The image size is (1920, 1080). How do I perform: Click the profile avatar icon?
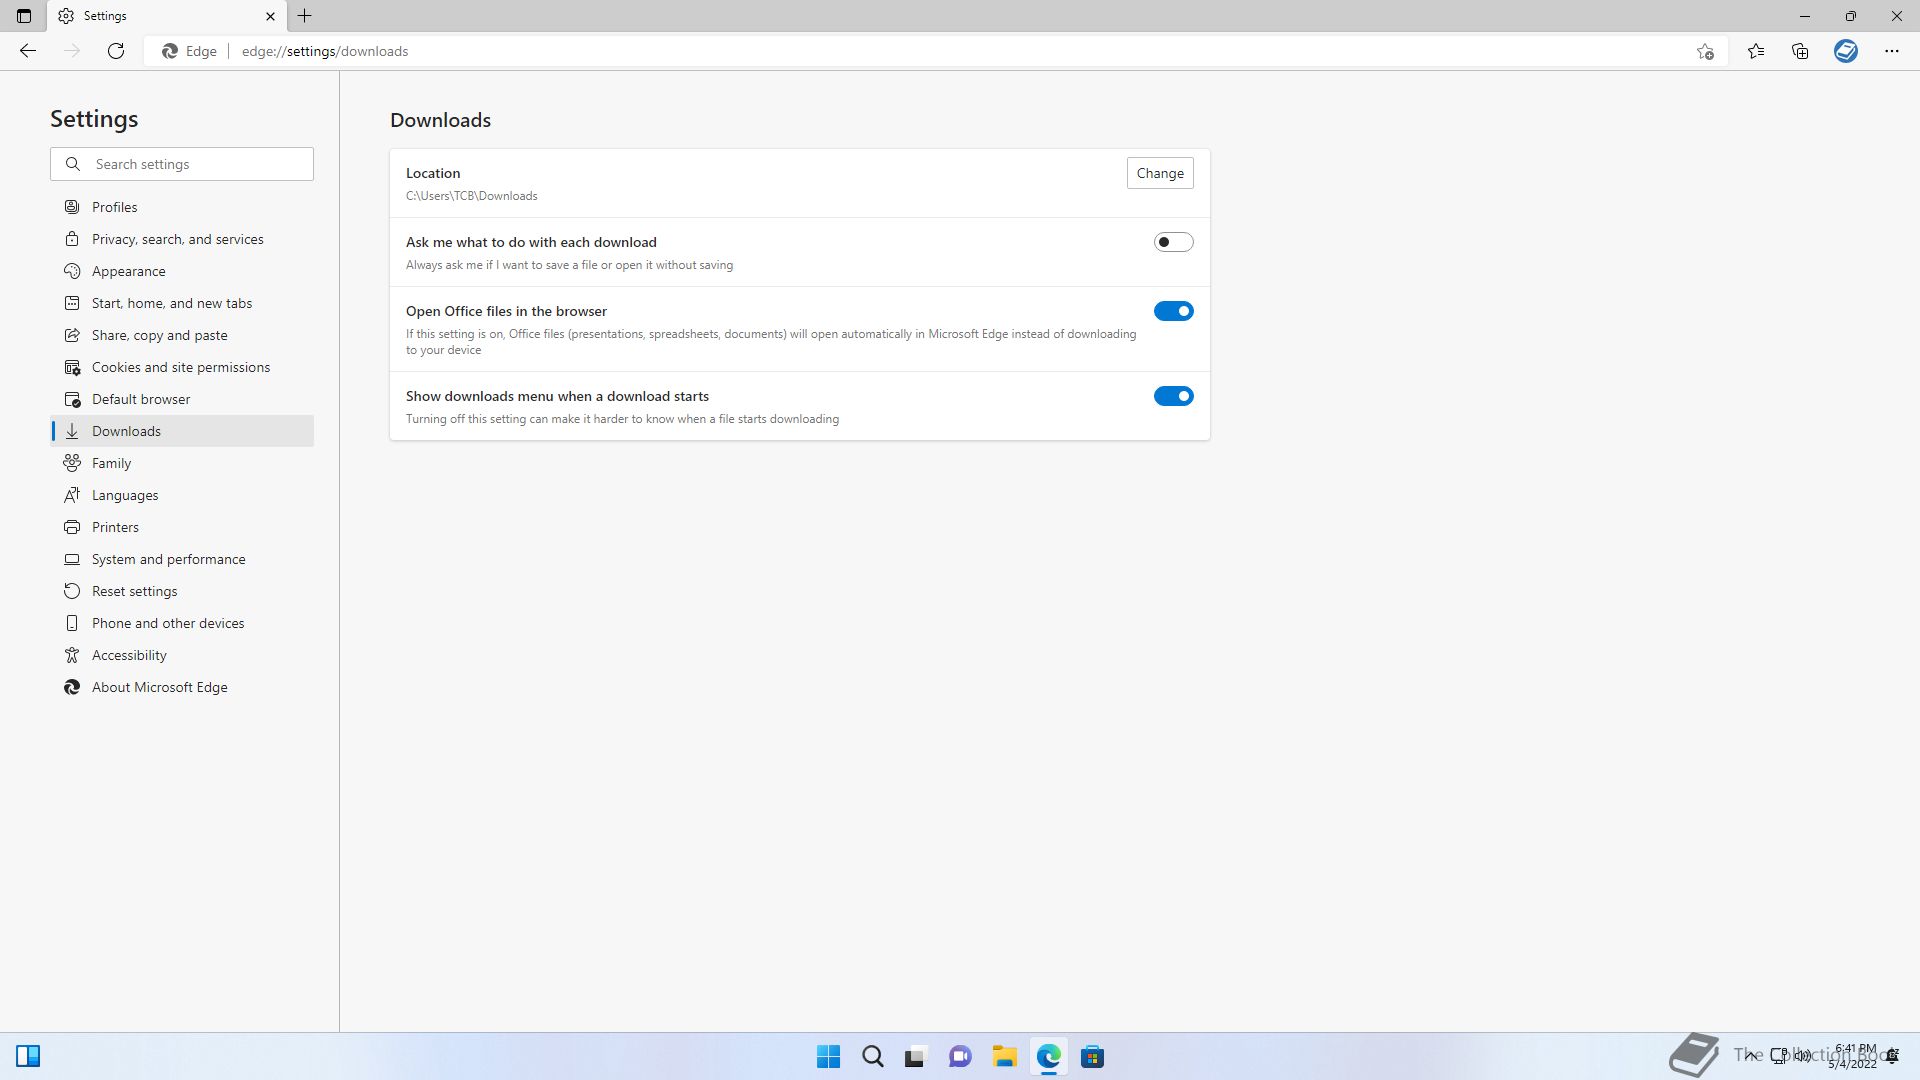[x=1846, y=51]
